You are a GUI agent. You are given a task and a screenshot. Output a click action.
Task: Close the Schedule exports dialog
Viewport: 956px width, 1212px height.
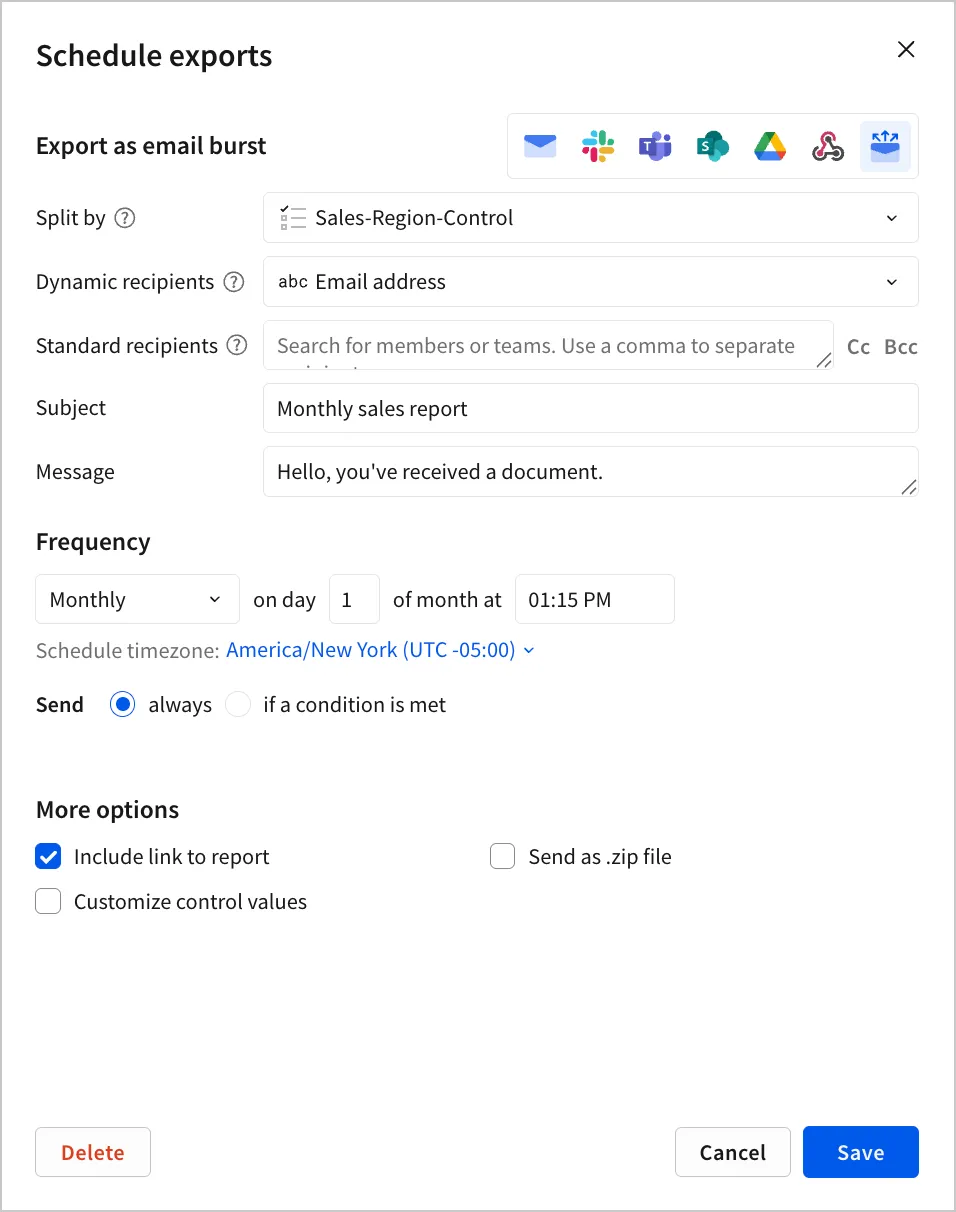(906, 50)
